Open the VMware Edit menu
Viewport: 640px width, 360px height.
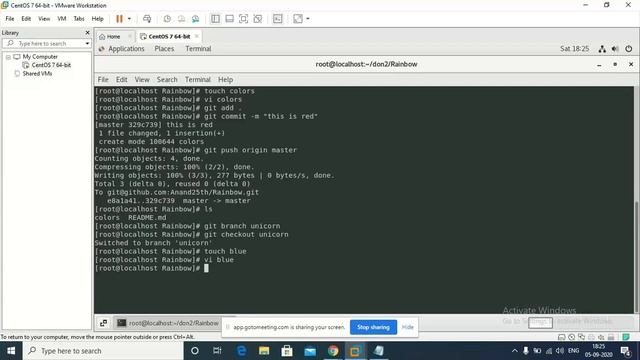click(x=26, y=19)
